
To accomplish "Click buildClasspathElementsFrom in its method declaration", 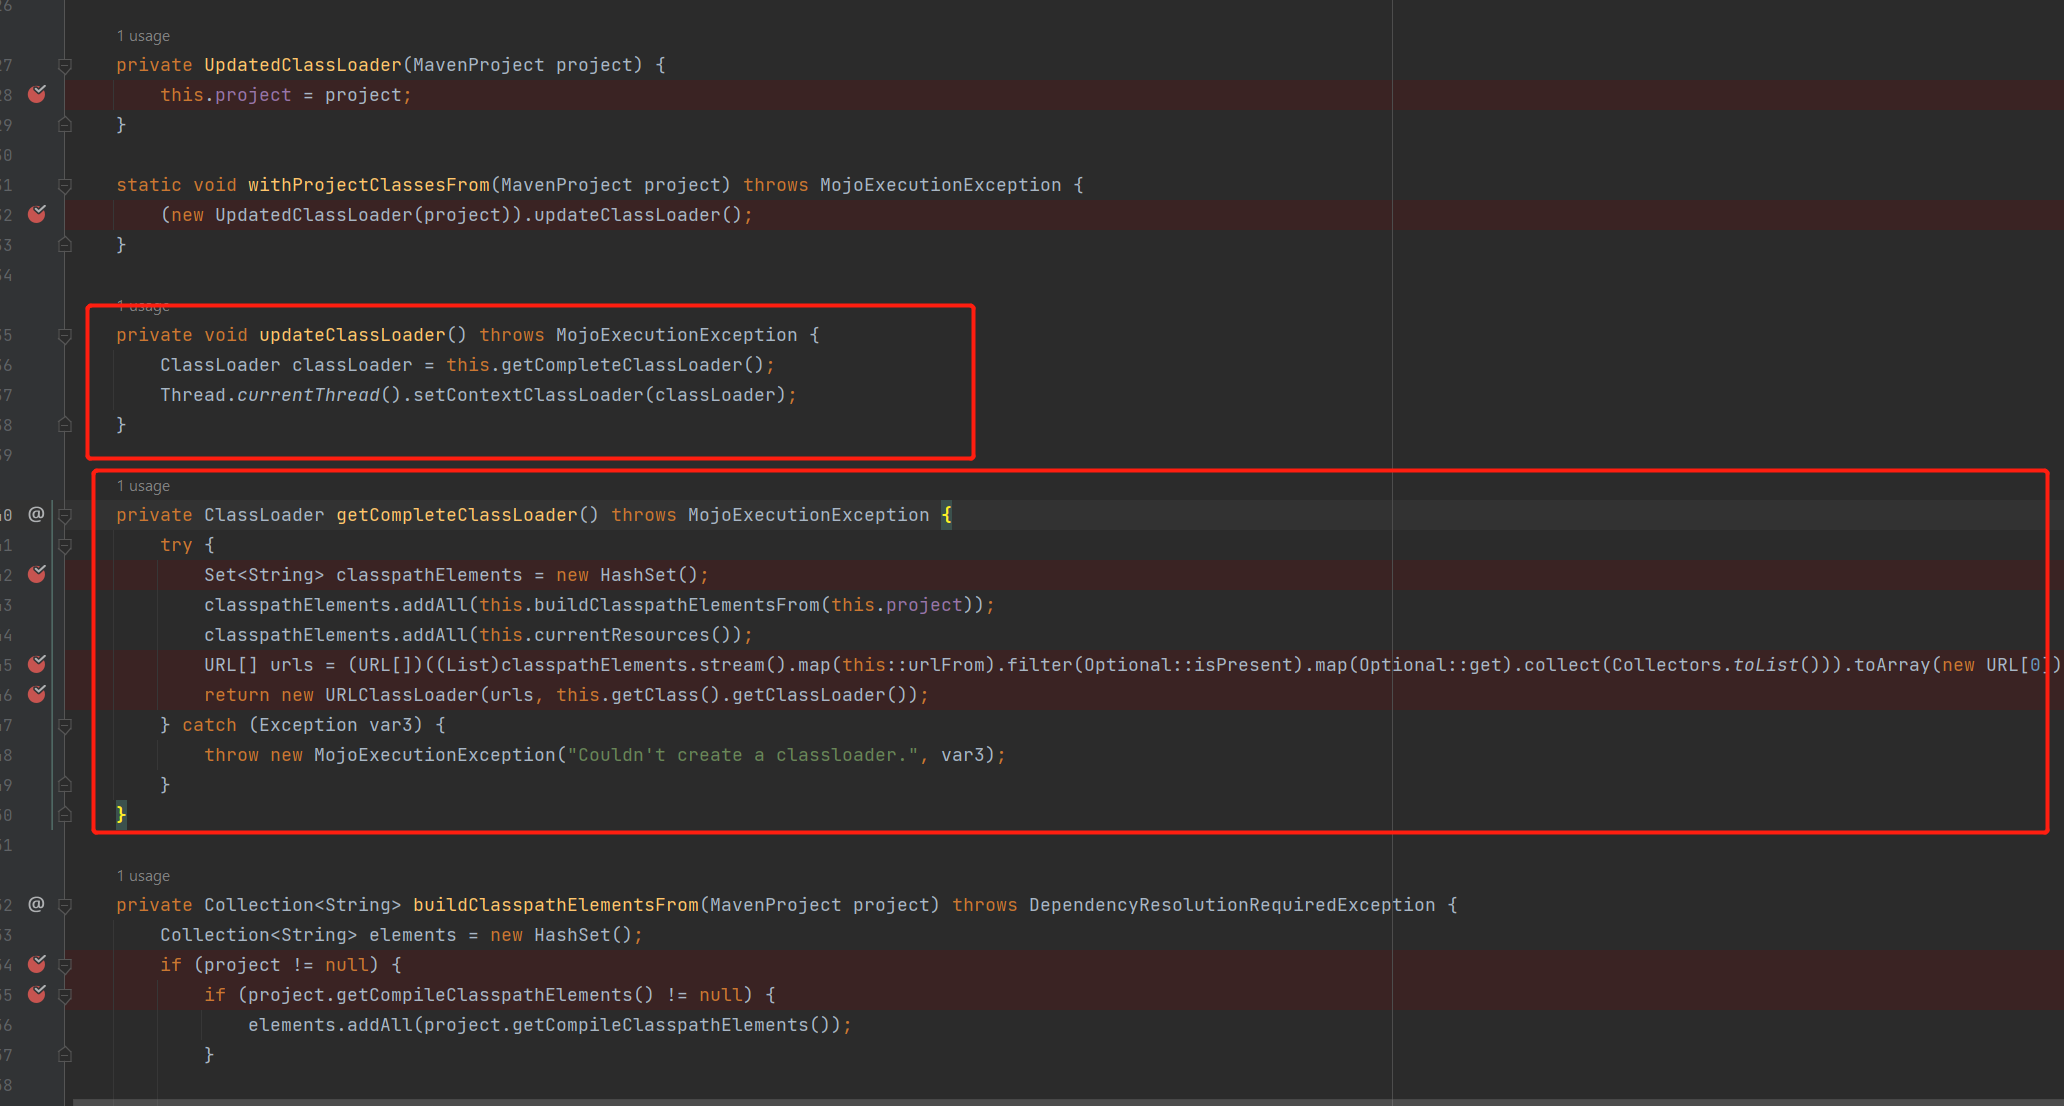I will [x=556, y=905].
